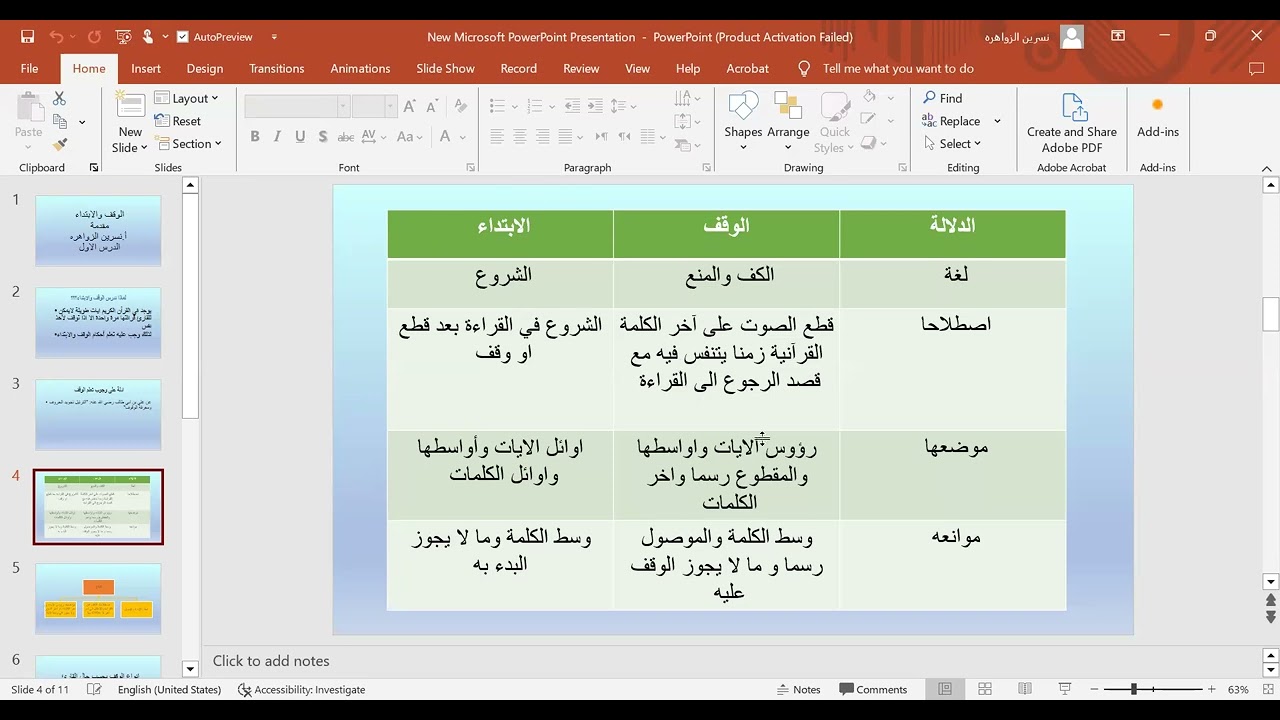Click the Ribbon Display Options icon
The width and height of the screenshot is (1280, 720).
1118,36
